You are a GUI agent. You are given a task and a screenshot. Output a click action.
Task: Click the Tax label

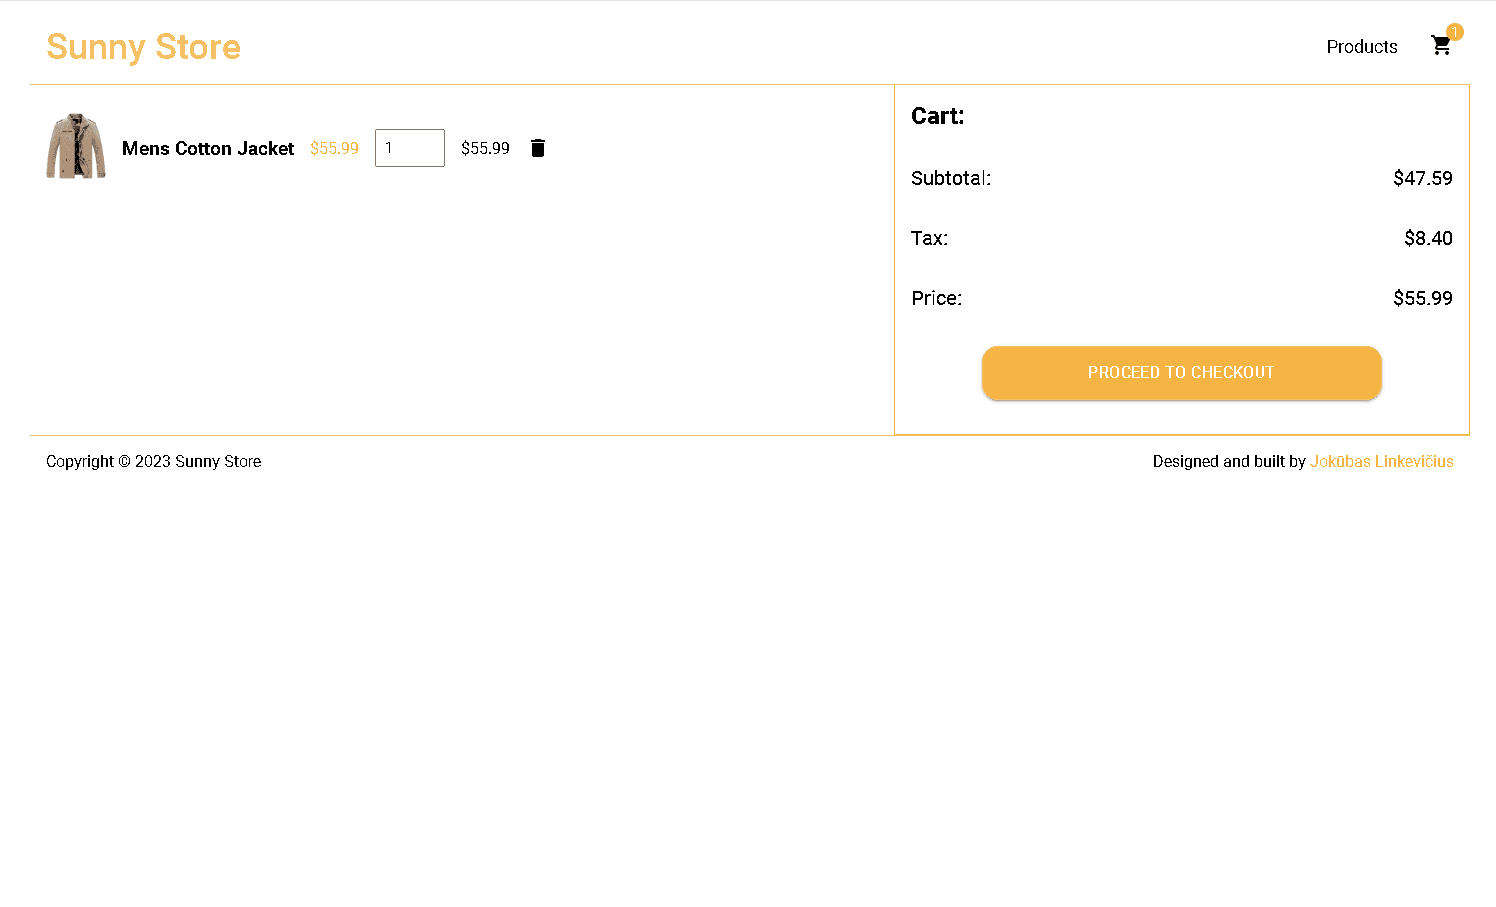click(x=929, y=238)
